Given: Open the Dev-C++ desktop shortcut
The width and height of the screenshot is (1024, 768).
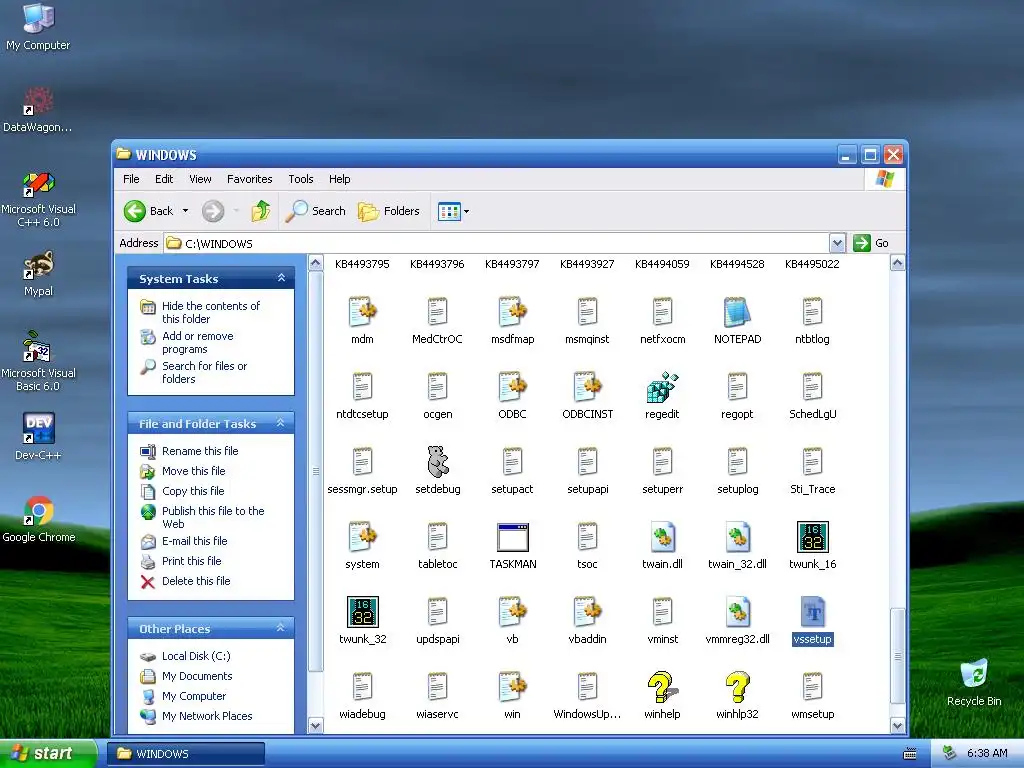Looking at the screenshot, I should click(39, 437).
